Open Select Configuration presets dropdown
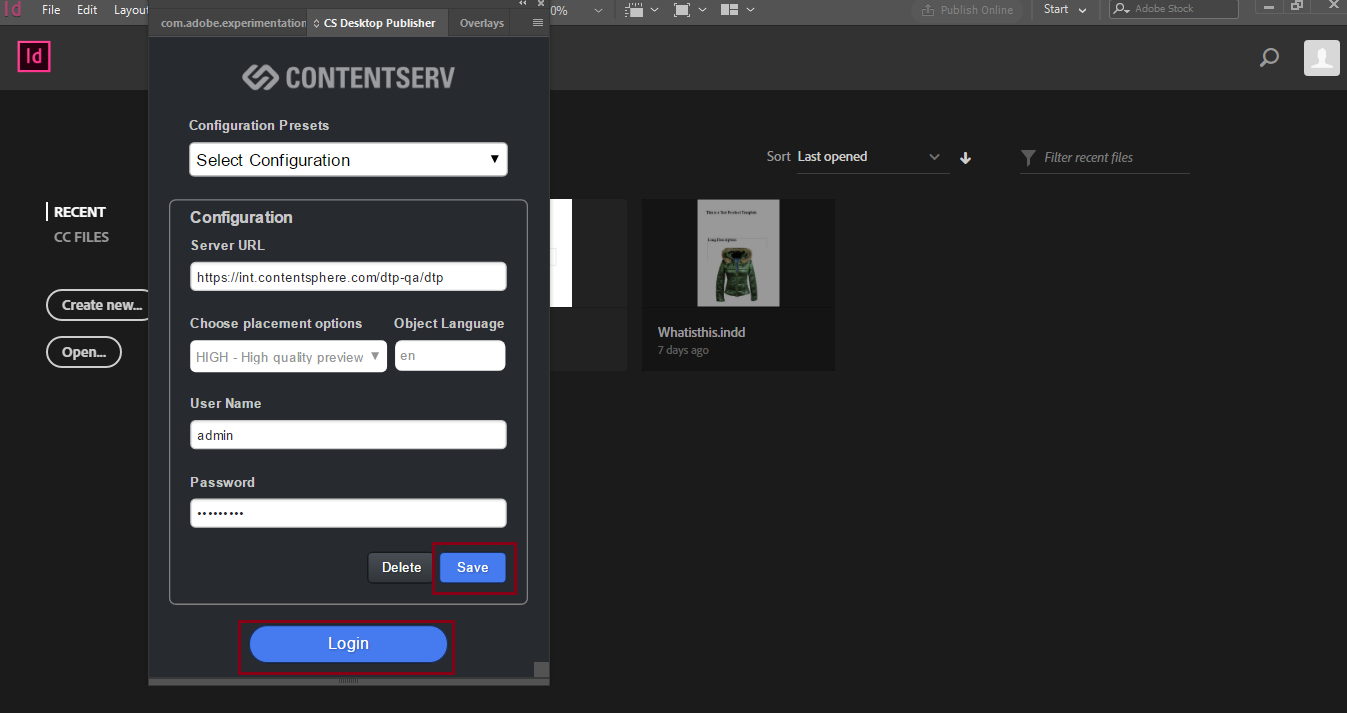The width and height of the screenshot is (1347, 713). point(348,160)
